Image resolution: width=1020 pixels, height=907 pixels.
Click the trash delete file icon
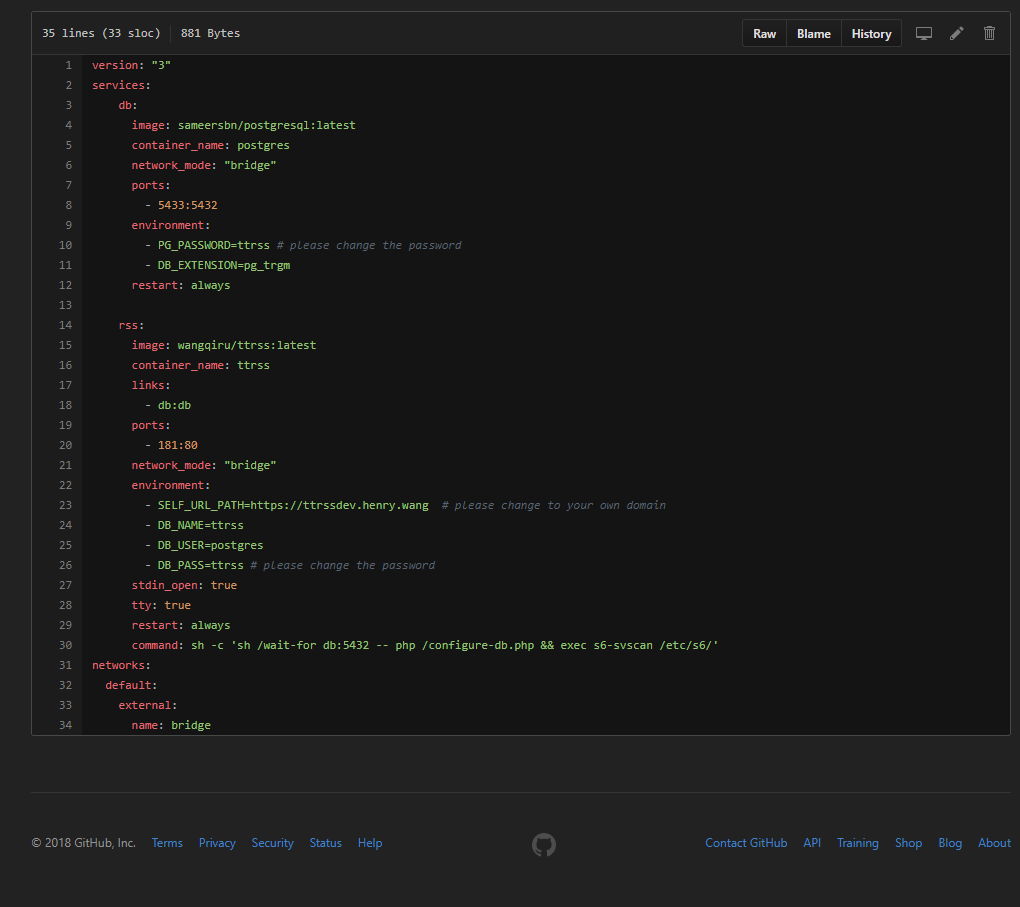coord(989,33)
